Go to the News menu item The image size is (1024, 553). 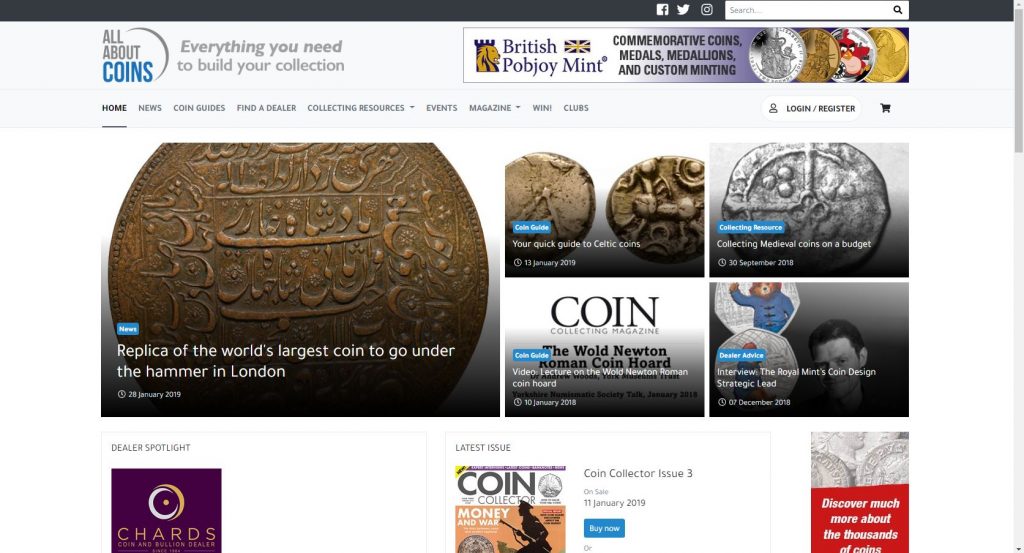[x=150, y=108]
